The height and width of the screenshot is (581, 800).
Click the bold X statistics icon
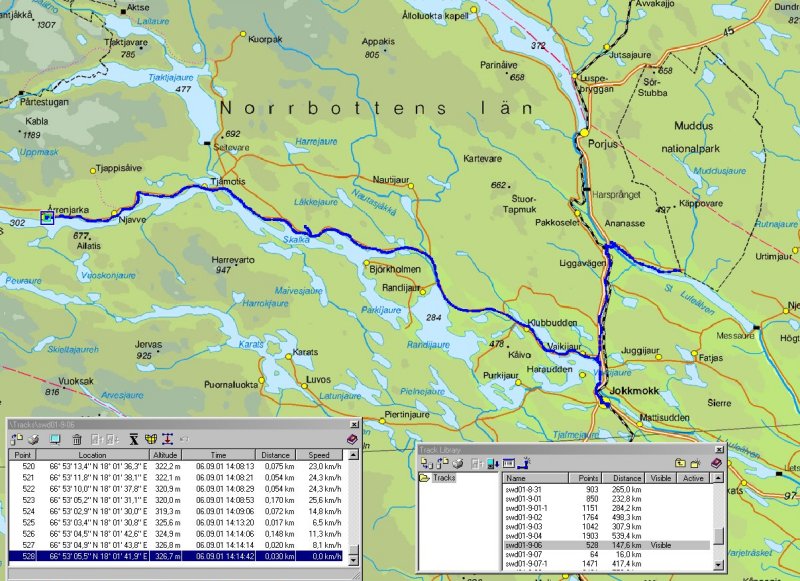tap(133, 439)
